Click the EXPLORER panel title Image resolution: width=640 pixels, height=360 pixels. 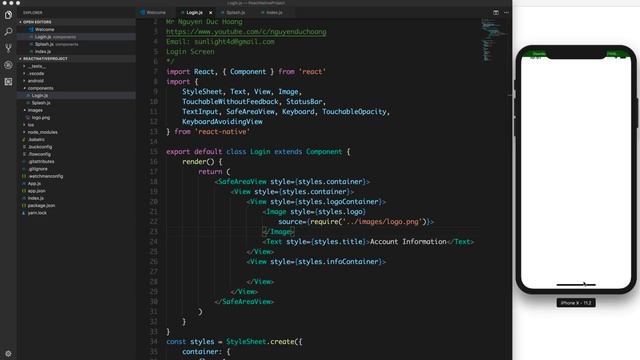[x=32, y=13]
